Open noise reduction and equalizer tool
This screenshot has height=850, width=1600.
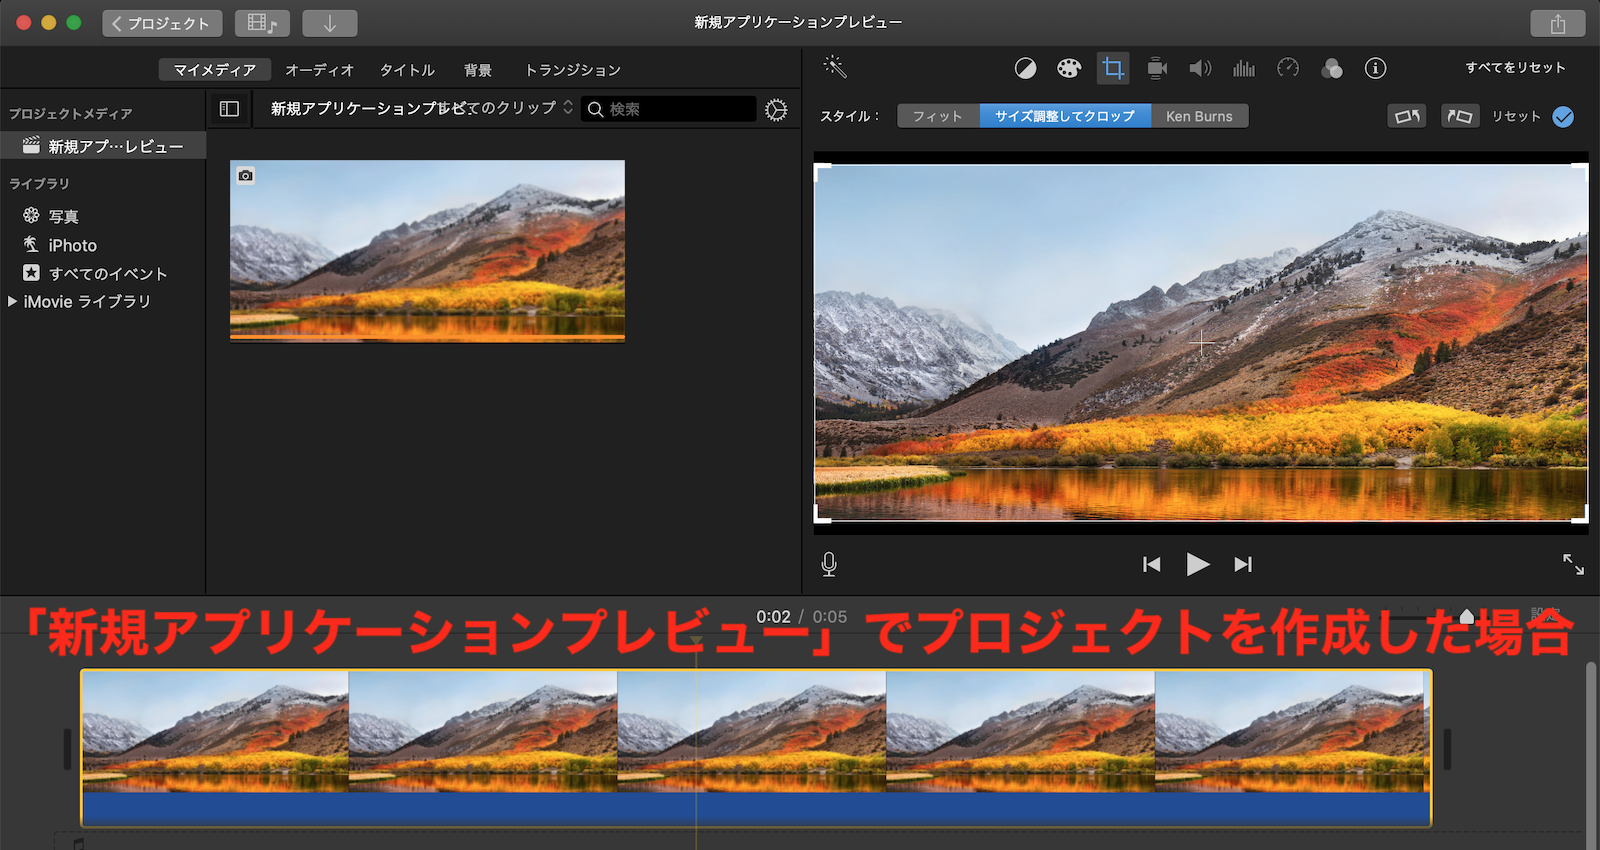[x=1244, y=68]
